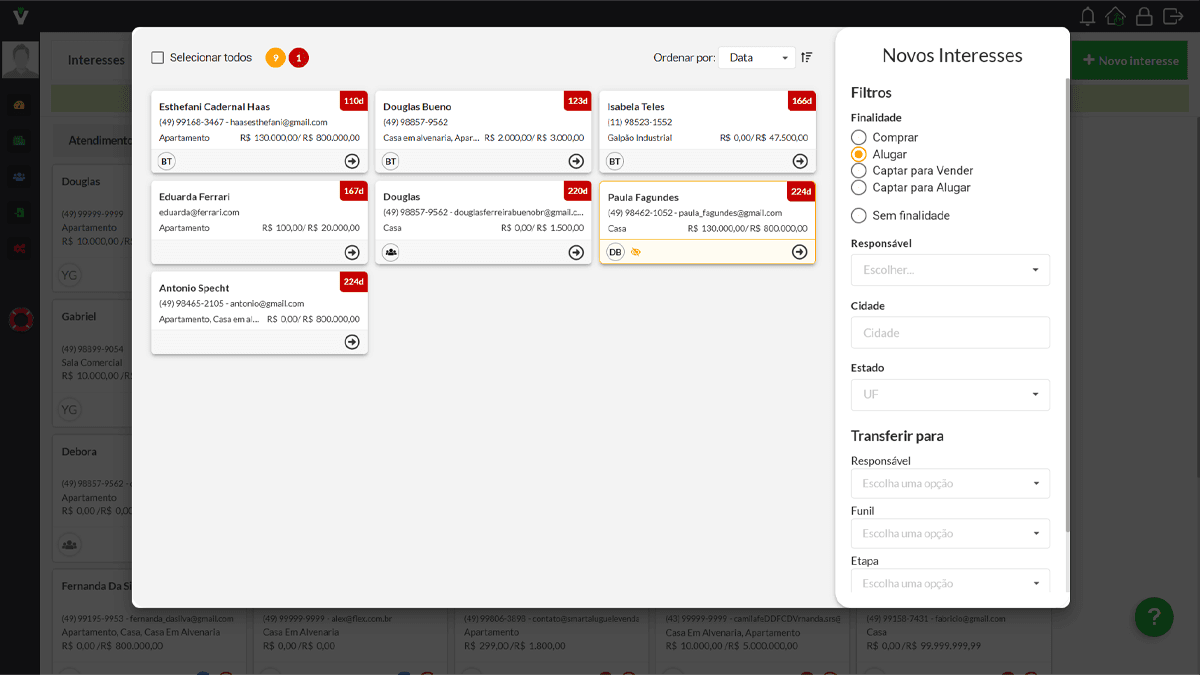The image size is (1200, 675).
Task: Click the orange hidden-eye icon on Paula Fagundes card
Action: 636,251
